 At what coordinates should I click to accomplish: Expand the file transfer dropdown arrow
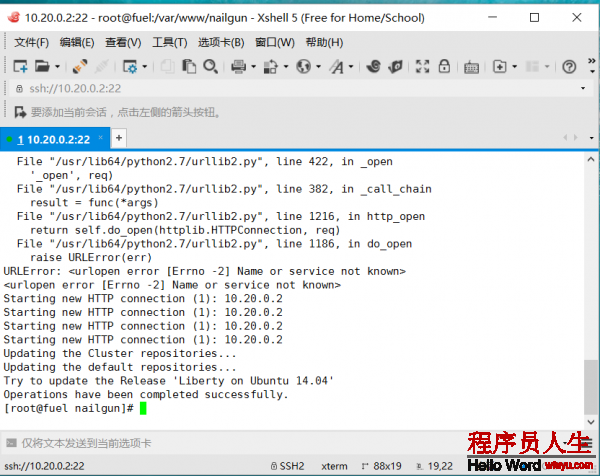pos(285,67)
